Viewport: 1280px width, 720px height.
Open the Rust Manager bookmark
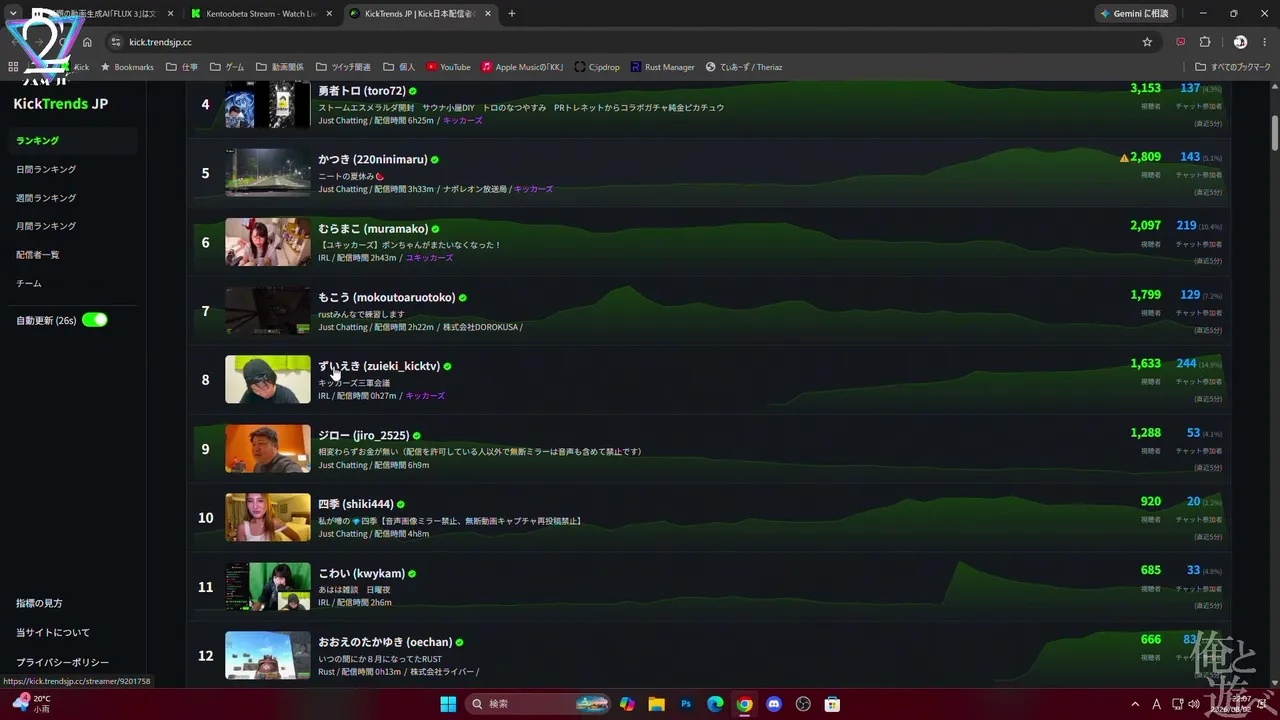pos(662,67)
